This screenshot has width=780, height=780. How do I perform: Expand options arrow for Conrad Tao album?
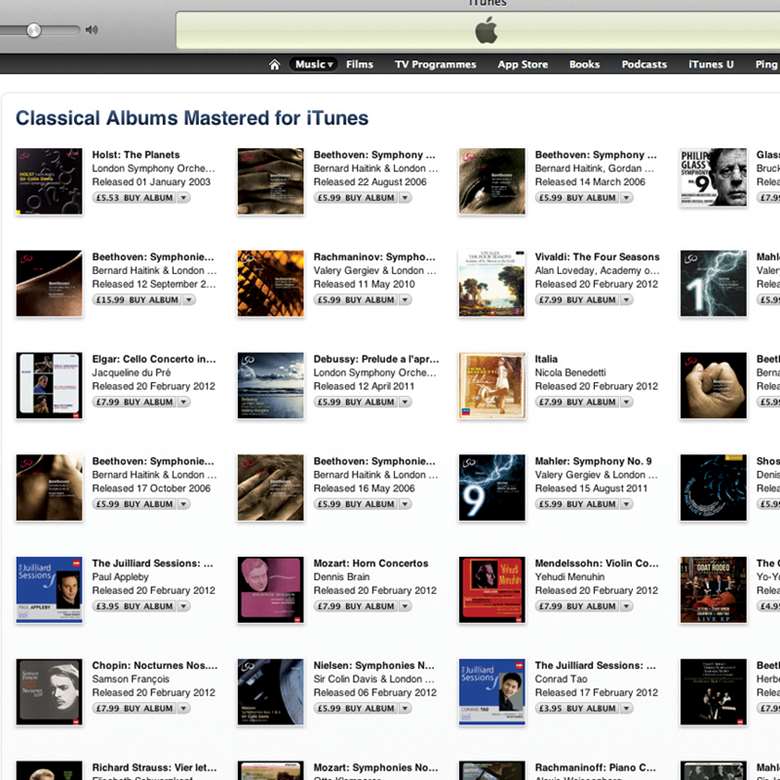click(x=626, y=708)
